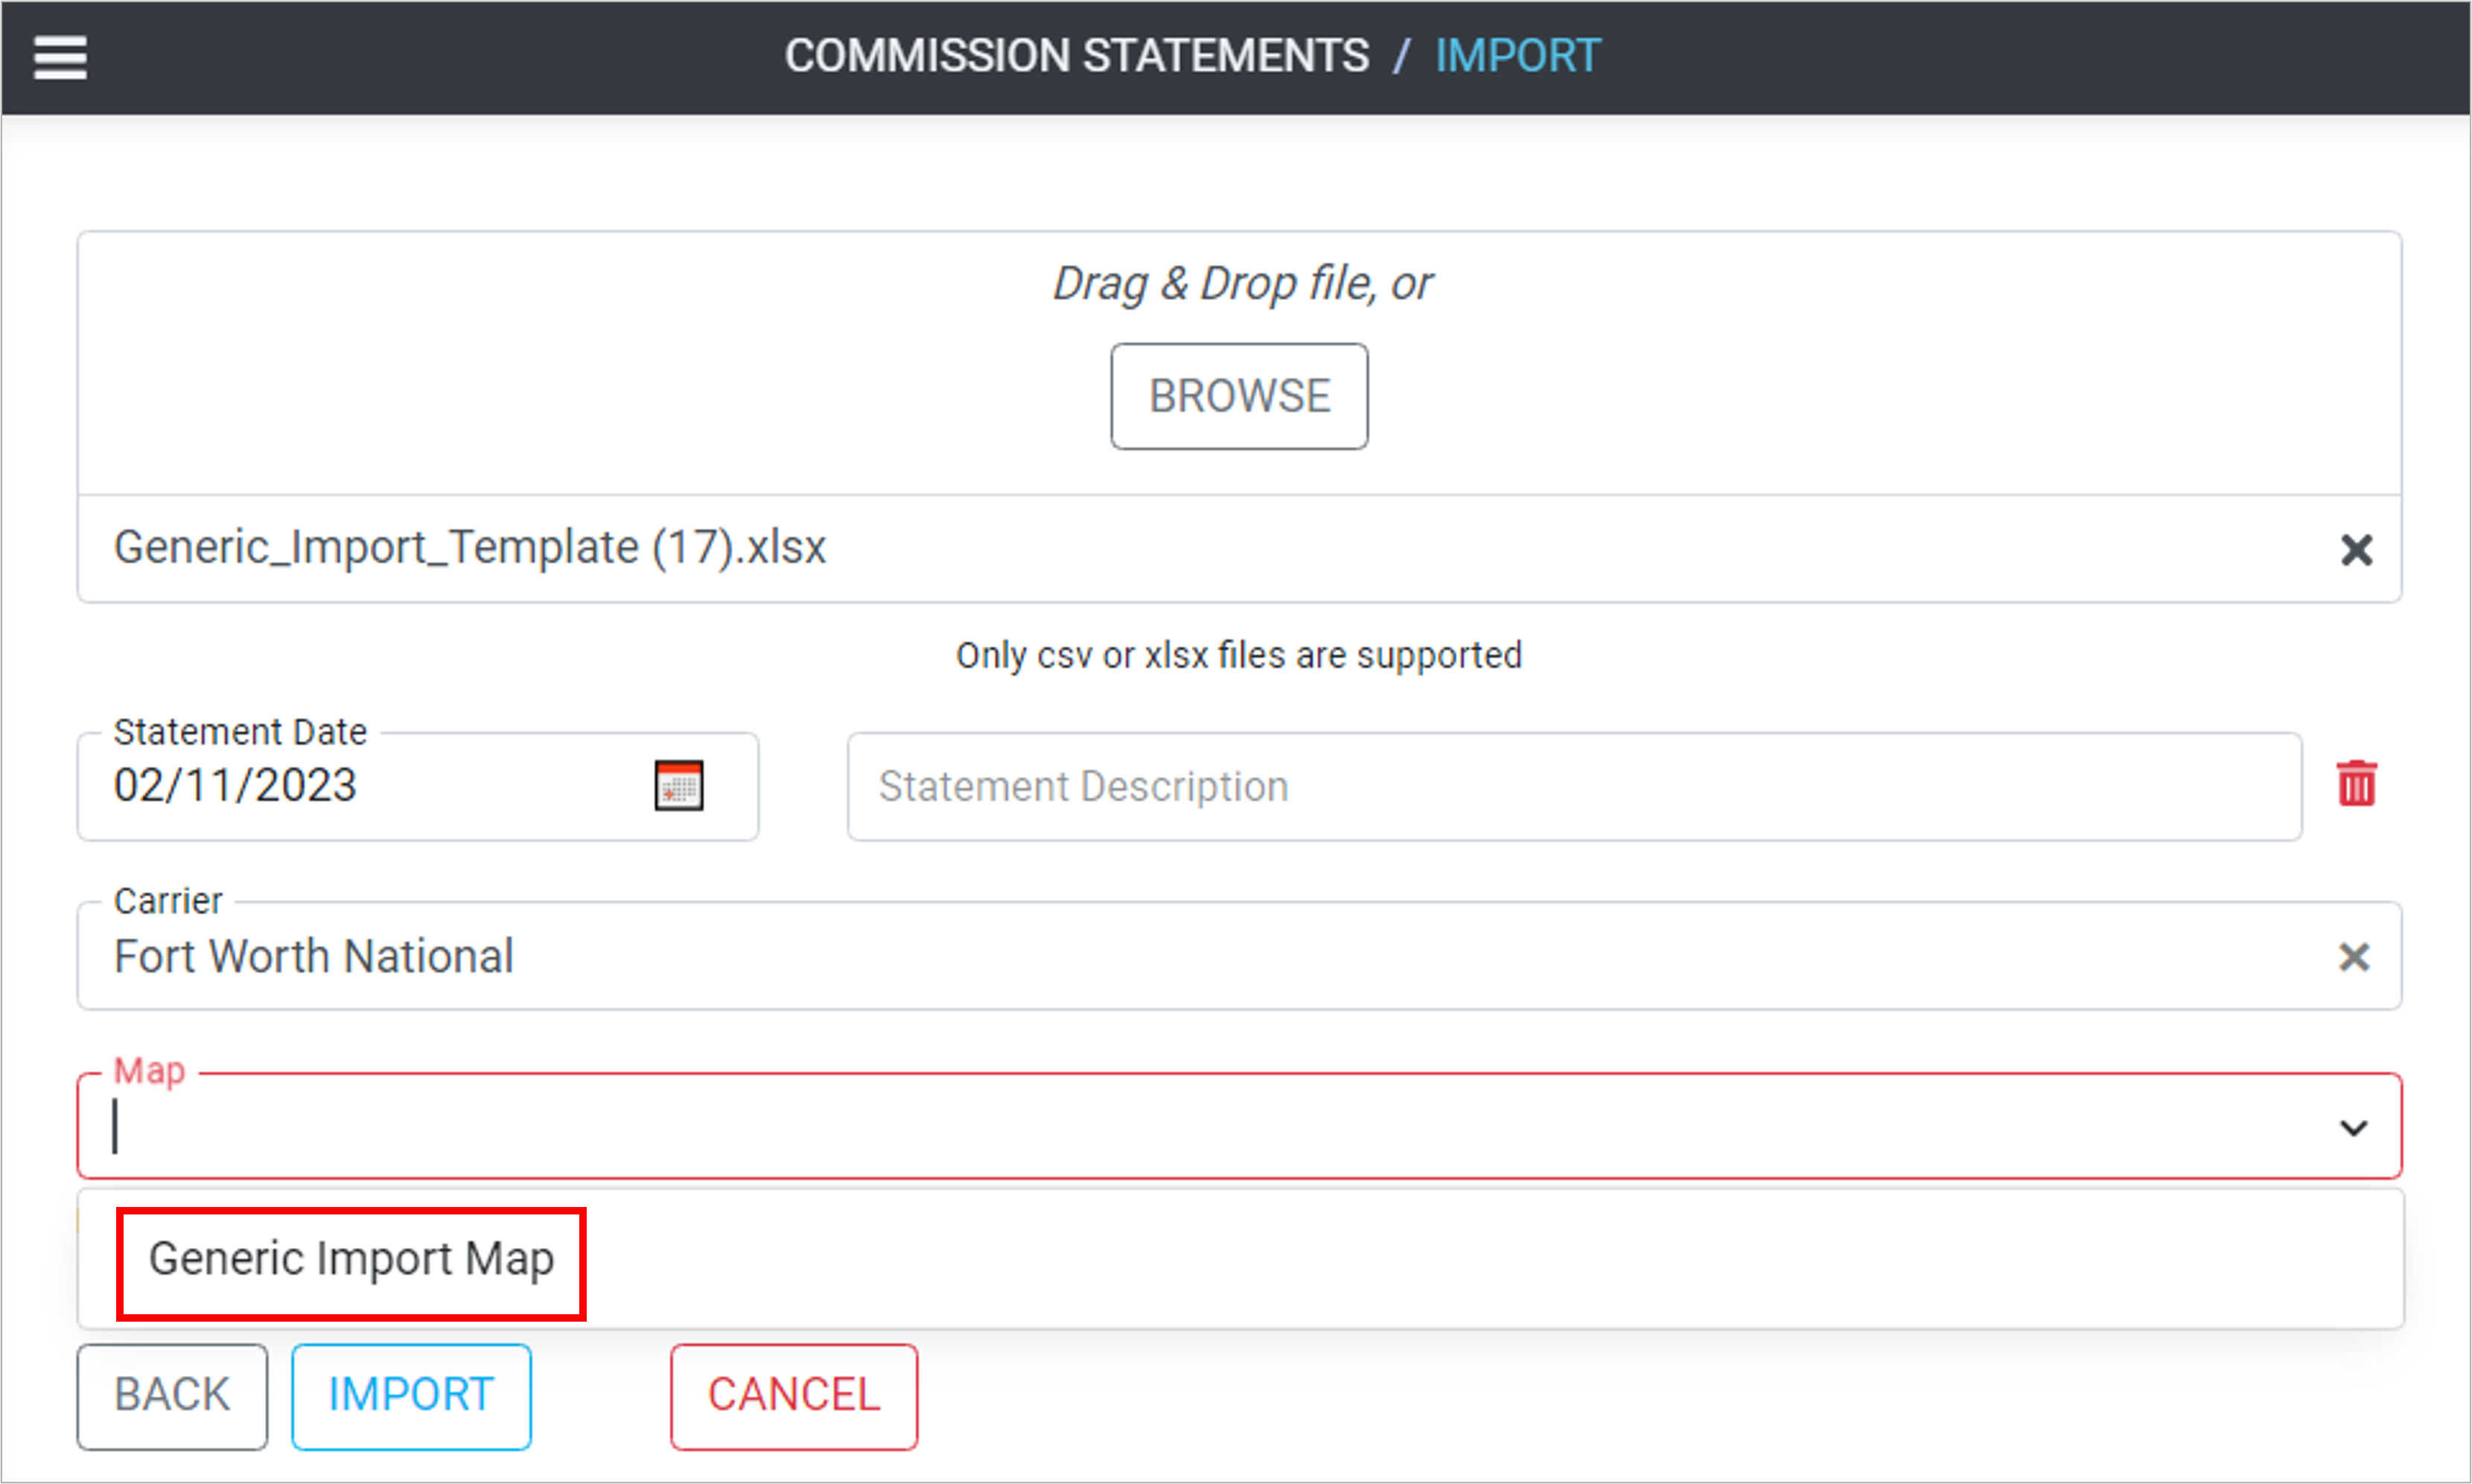Screen dimensions: 2472x1484
Task: Collapse the Map dropdown chevron
Action: [x=2353, y=1128]
